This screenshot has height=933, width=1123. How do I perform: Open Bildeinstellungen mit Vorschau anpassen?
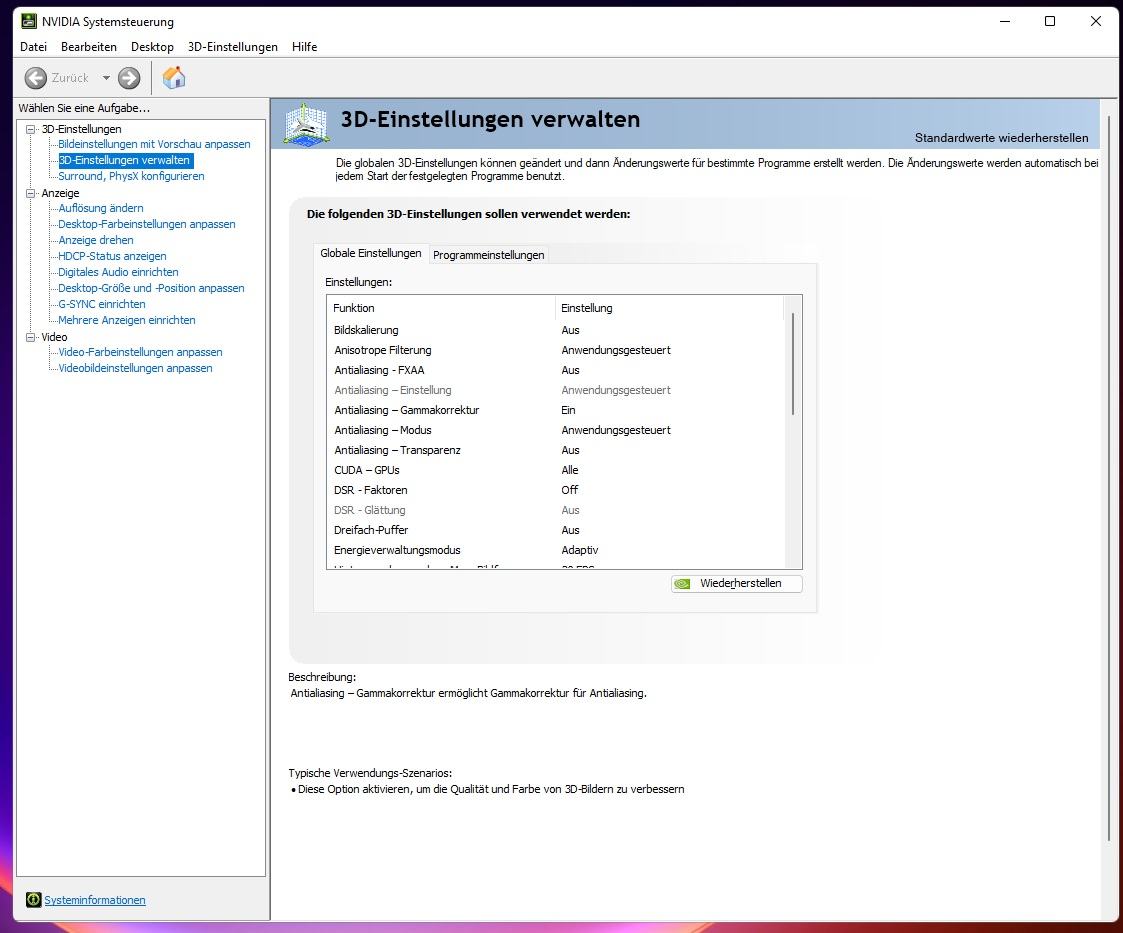click(154, 144)
